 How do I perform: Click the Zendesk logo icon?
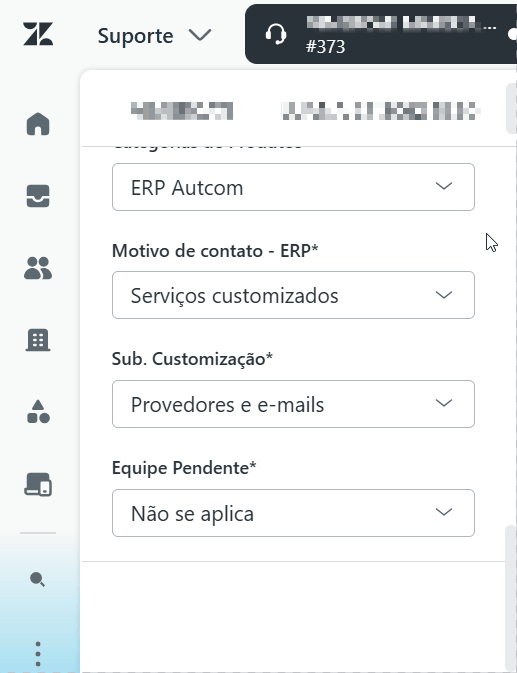(x=38, y=34)
